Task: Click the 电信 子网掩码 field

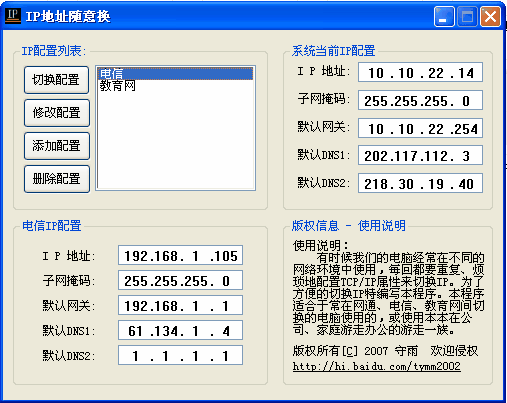Action: coord(180,280)
